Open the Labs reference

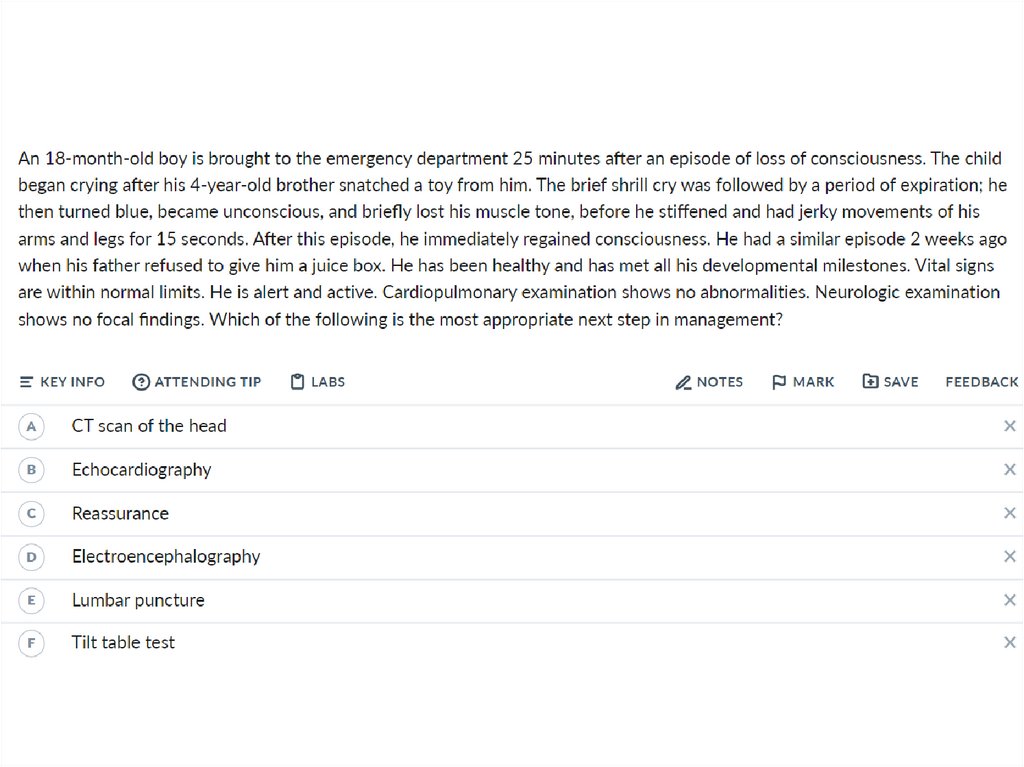pos(317,382)
